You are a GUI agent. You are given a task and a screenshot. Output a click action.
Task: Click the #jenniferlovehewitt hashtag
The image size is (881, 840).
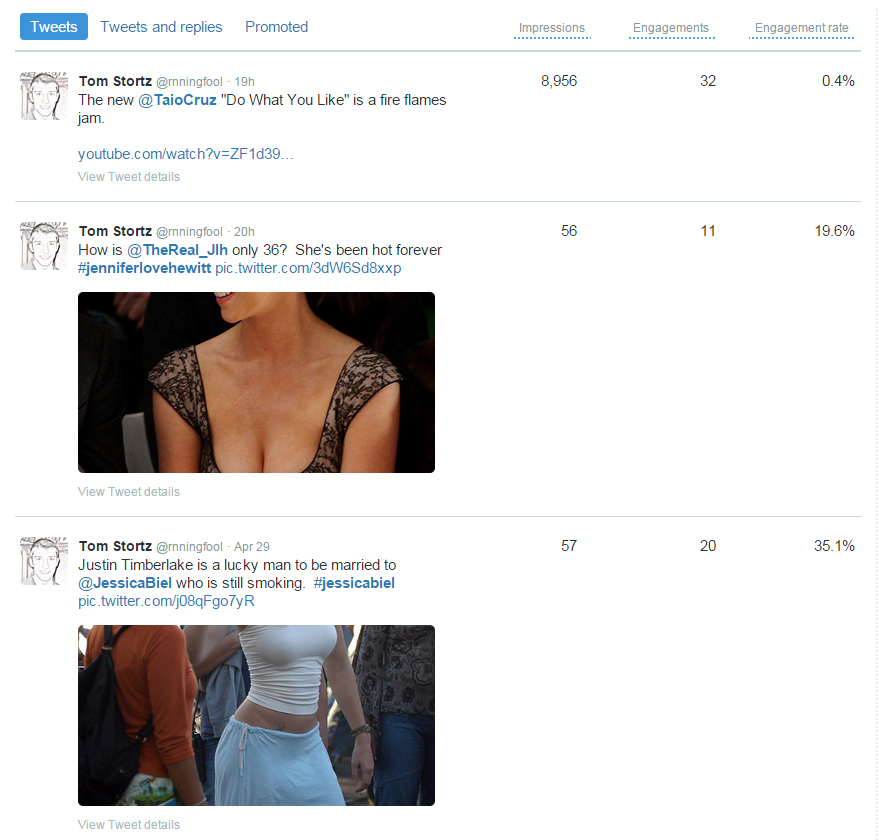tap(144, 268)
